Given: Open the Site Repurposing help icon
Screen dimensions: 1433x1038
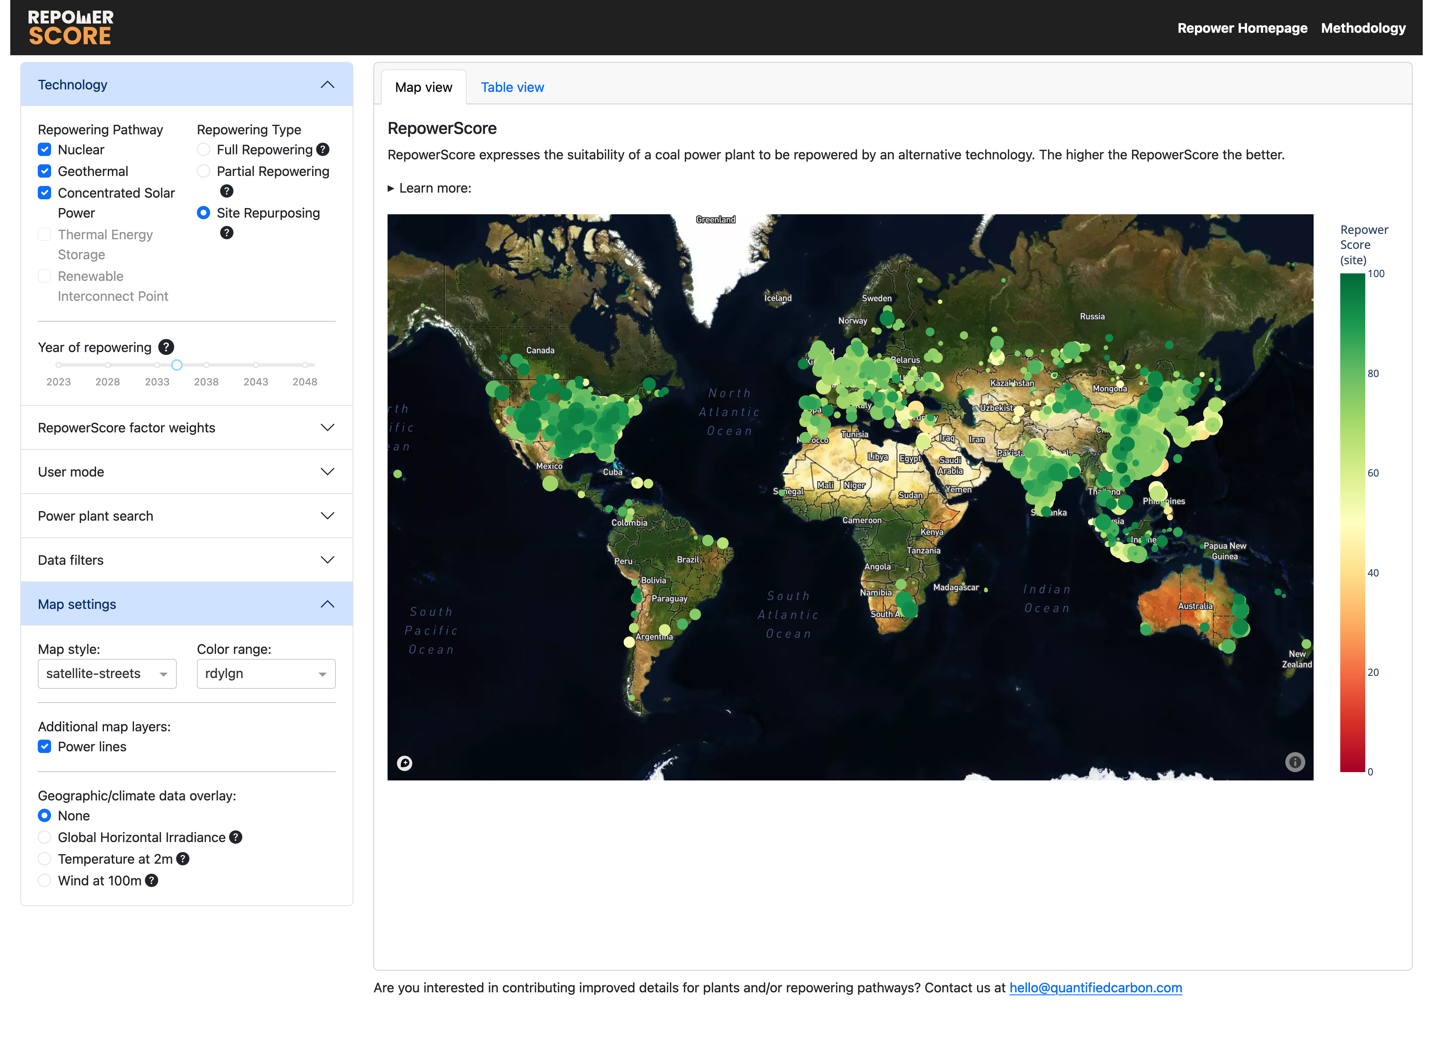Looking at the screenshot, I should point(227,233).
